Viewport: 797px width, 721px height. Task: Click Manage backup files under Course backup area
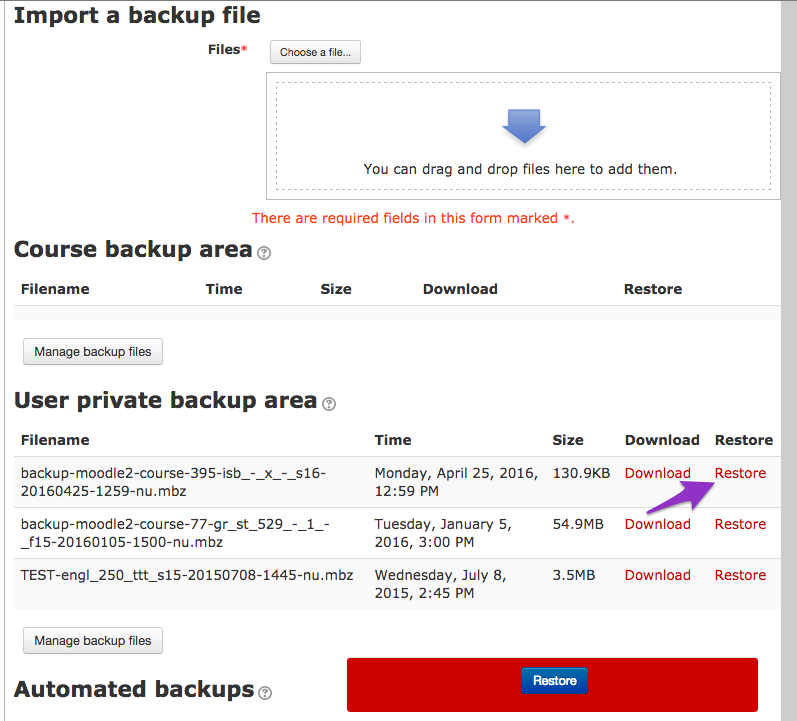pyautogui.click(x=93, y=351)
